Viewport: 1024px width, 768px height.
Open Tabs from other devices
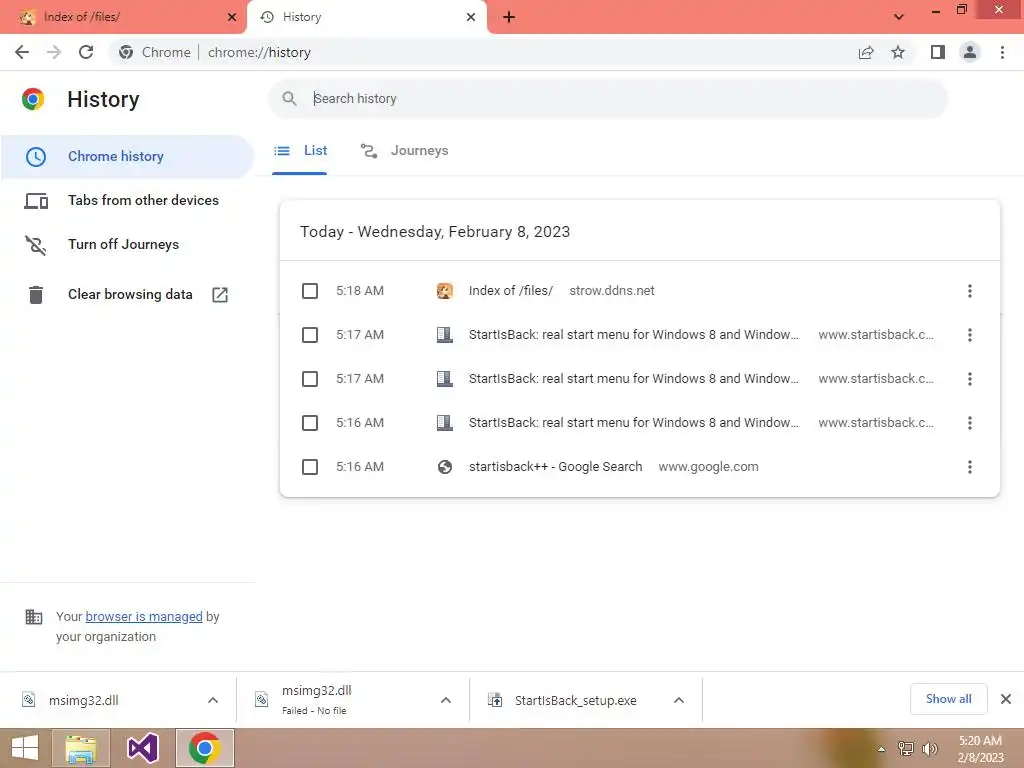pyautogui.click(x=127, y=200)
